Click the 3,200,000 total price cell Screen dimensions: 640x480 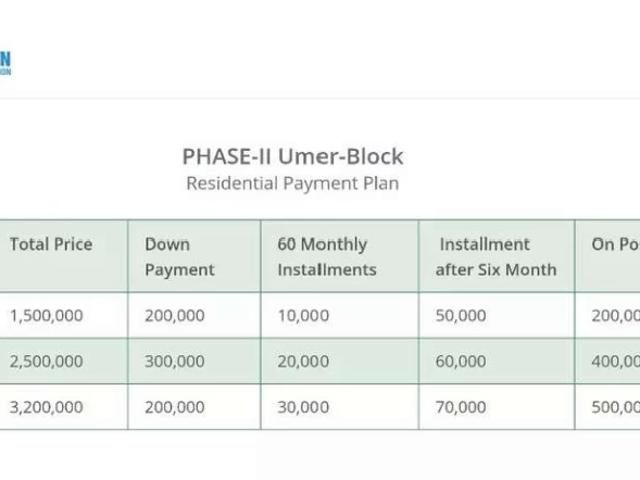[x=46, y=407]
